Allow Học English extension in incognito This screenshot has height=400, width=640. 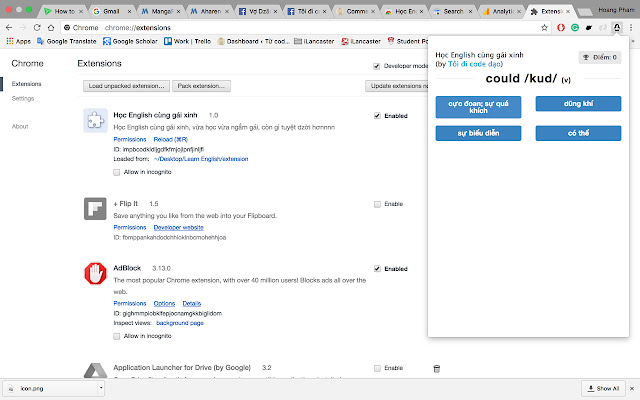click(117, 172)
